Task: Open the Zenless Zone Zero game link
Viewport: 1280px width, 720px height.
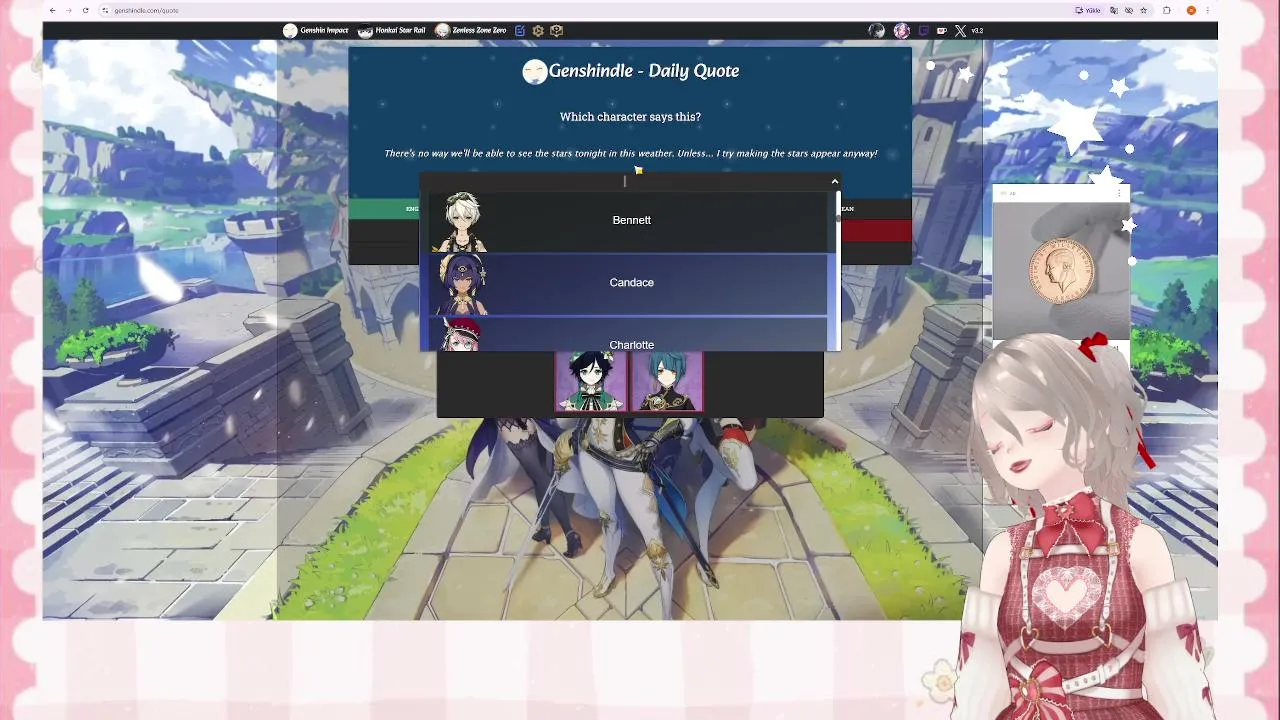Action: (x=471, y=31)
